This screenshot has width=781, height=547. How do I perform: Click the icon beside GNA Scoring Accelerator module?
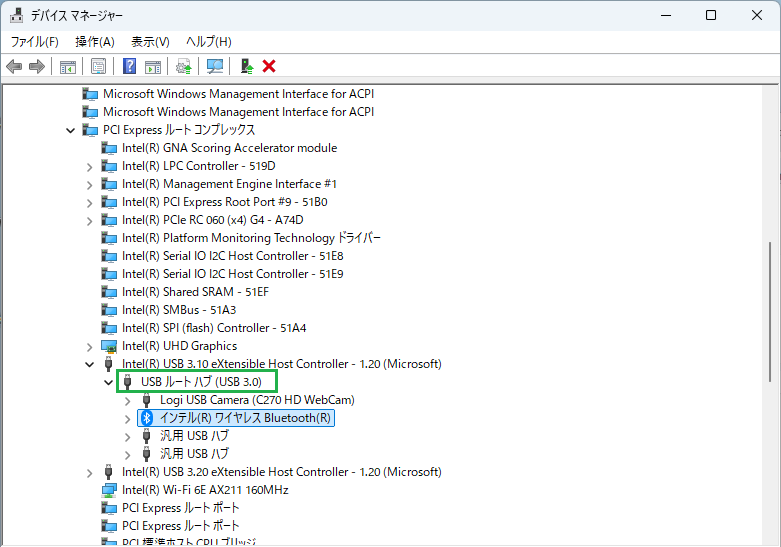[109, 148]
